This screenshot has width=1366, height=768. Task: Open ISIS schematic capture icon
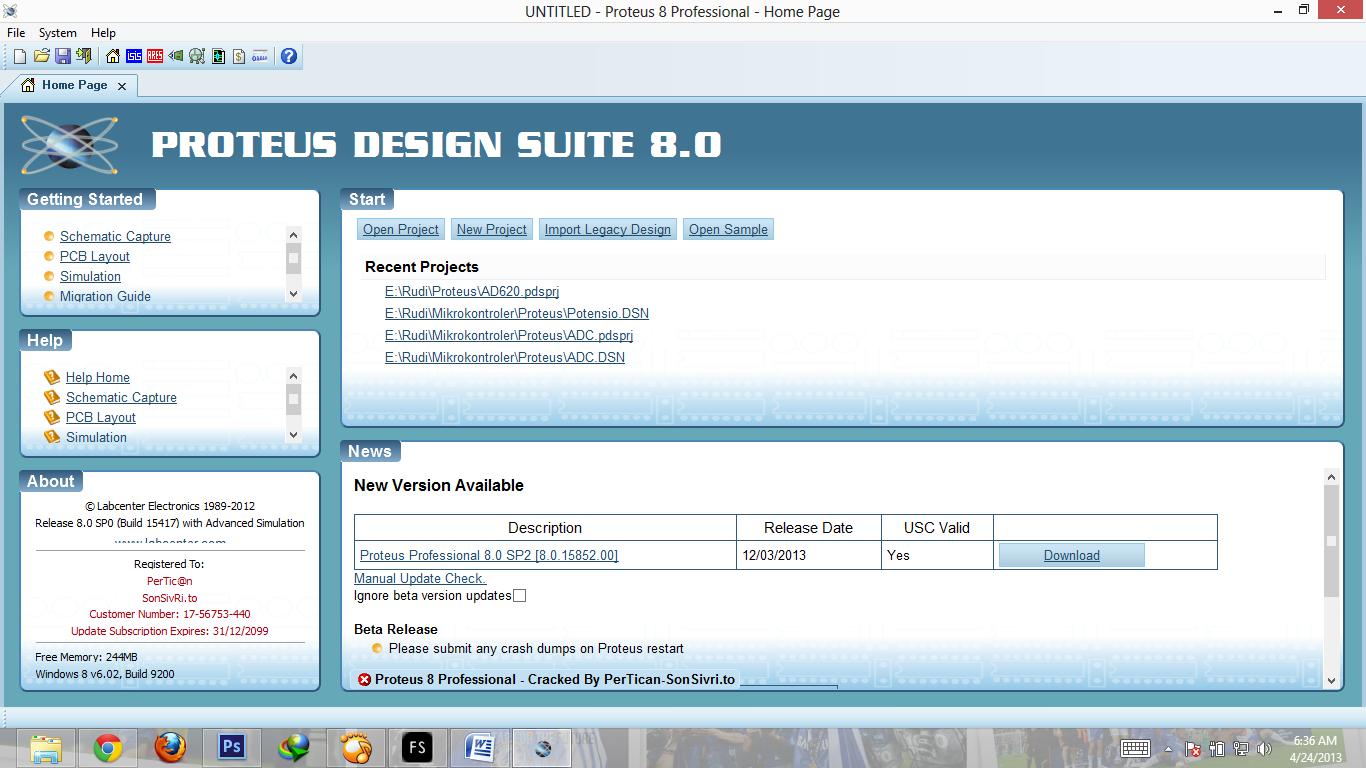(134, 56)
